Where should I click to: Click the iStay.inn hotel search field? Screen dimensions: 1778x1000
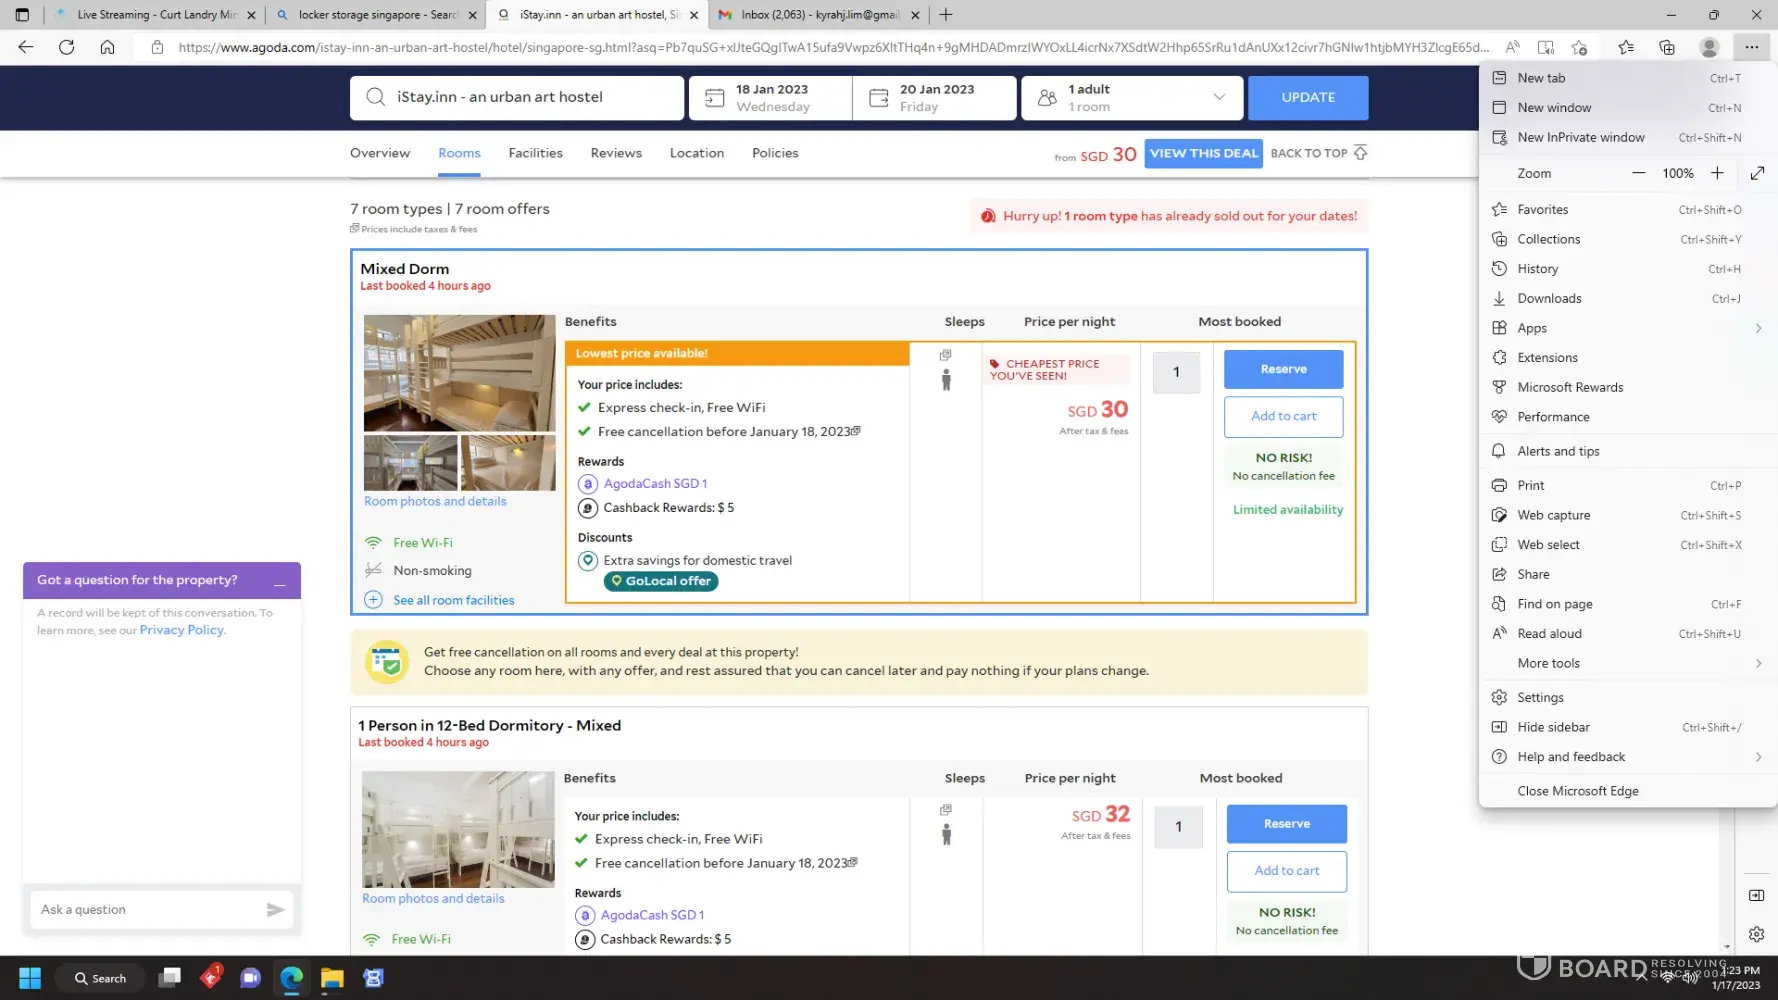[517, 98]
